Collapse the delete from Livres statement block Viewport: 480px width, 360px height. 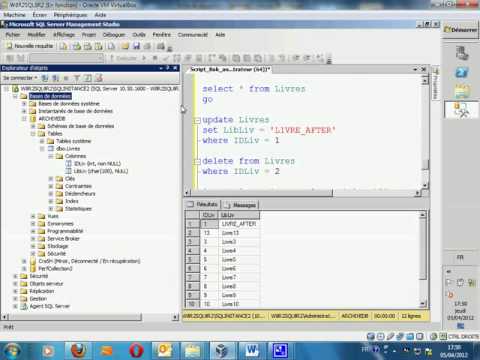click(x=197, y=162)
